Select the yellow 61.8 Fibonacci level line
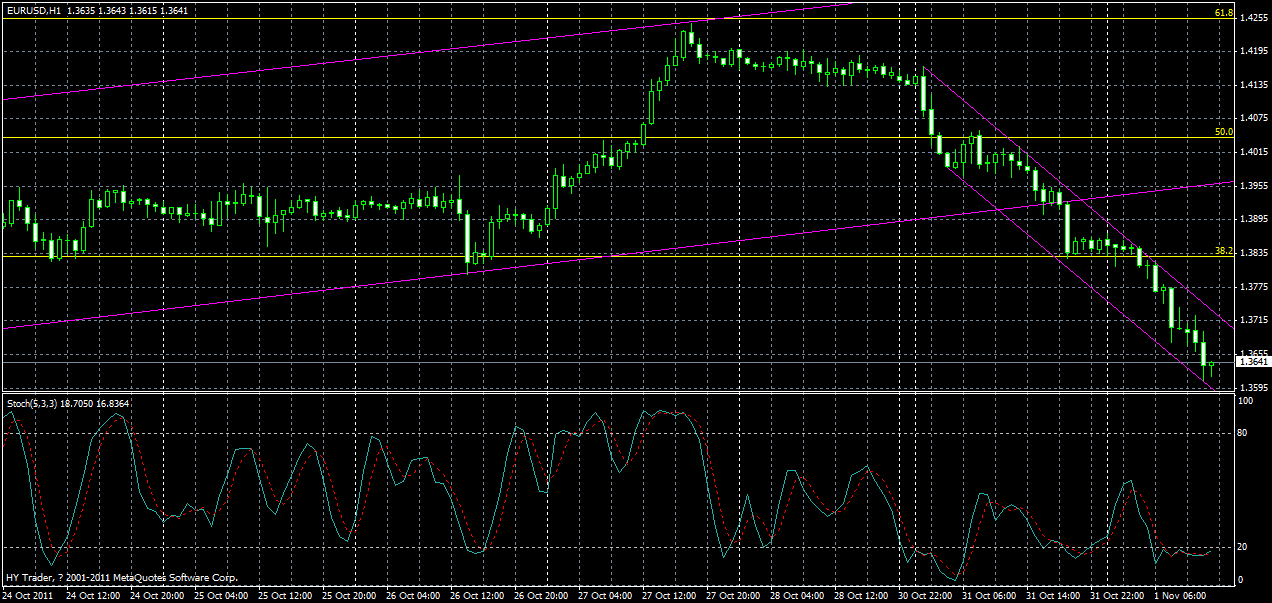This screenshot has width=1272, height=603. [x=600, y=17]
